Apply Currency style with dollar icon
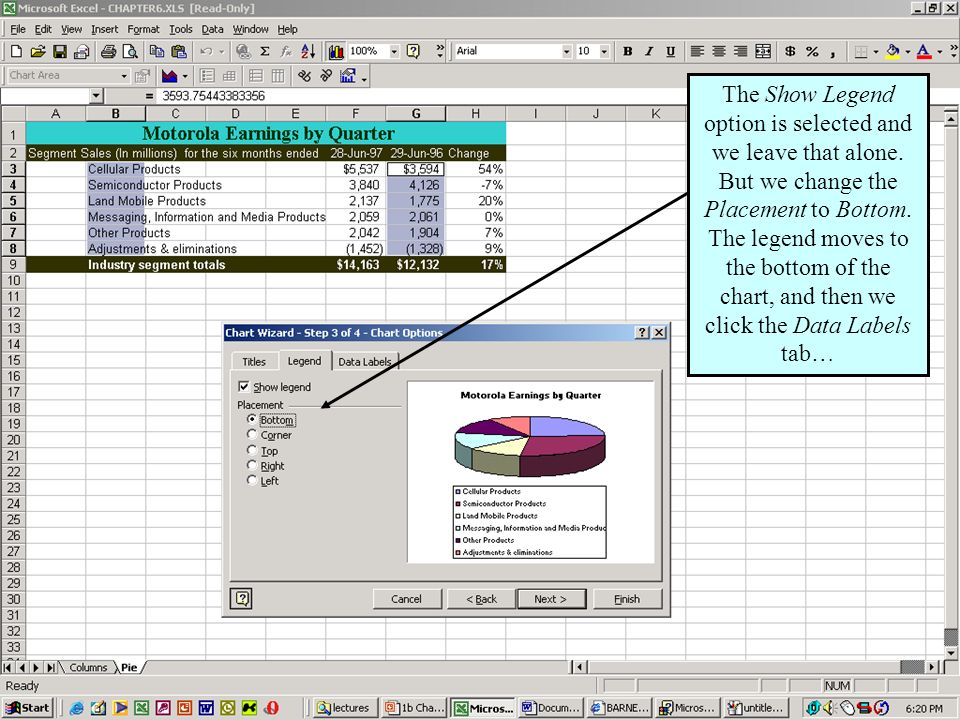960x720 pixels. tap(790, 52)
